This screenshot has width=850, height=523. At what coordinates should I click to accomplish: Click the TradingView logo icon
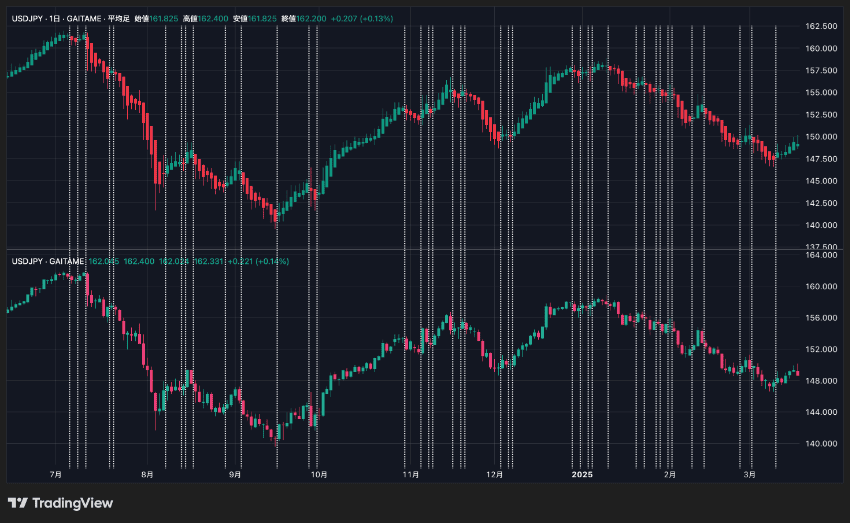tap(18, 503)
